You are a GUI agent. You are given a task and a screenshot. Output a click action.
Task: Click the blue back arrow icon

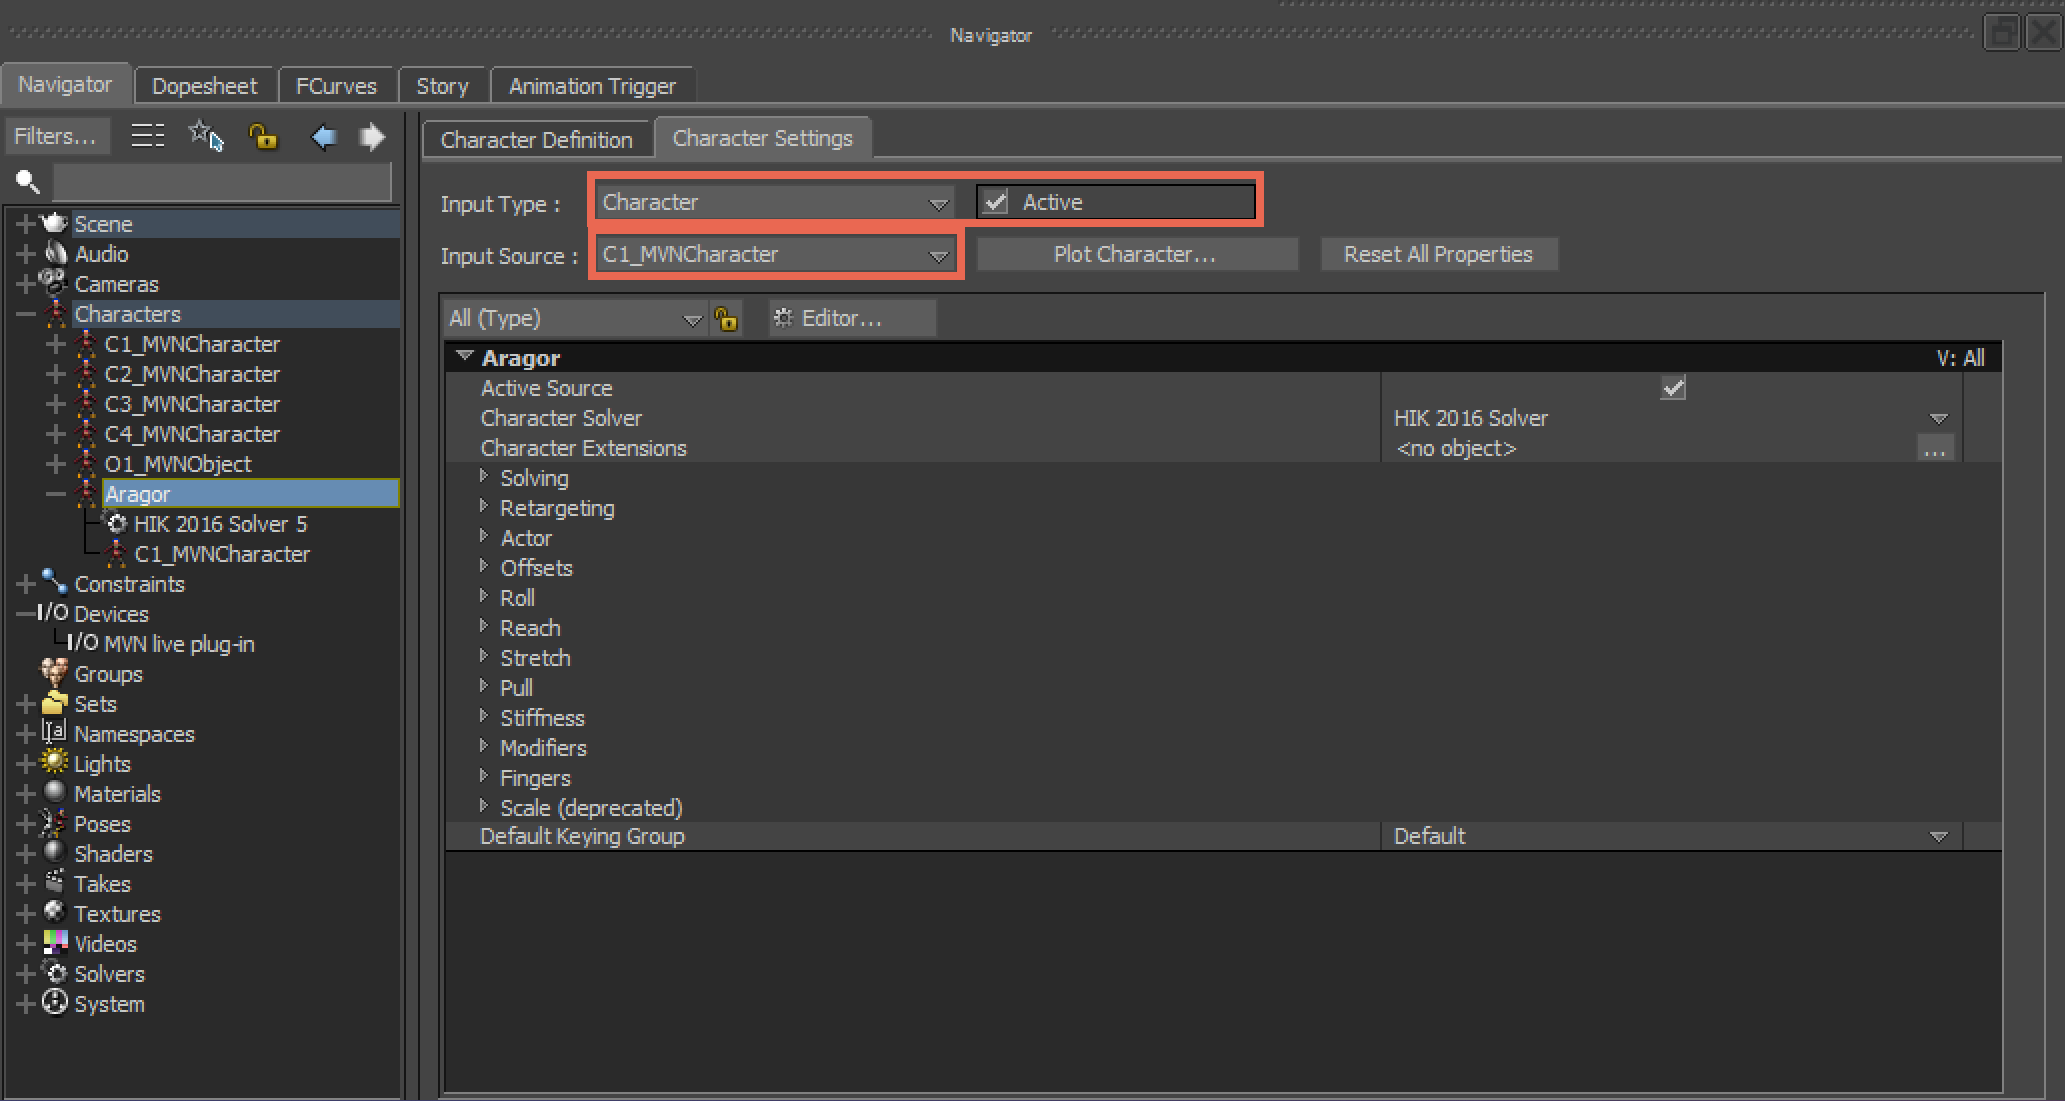point(323,137)
